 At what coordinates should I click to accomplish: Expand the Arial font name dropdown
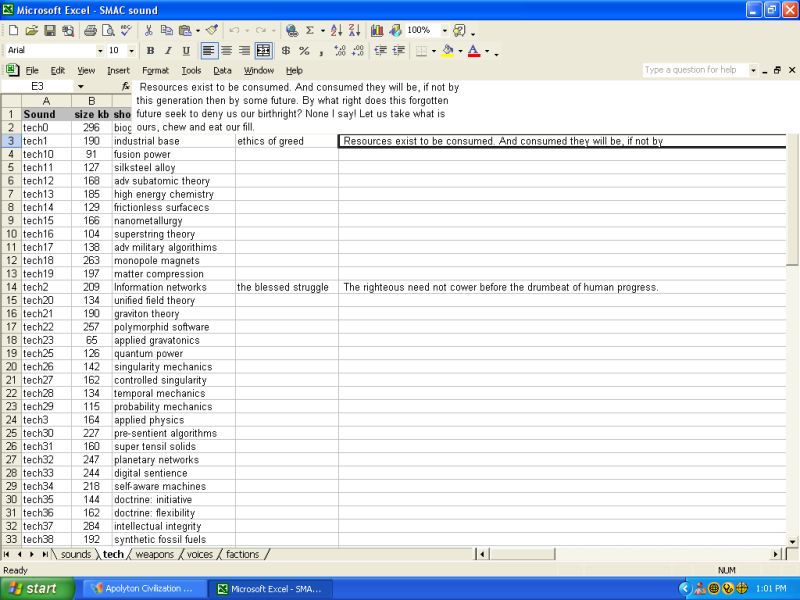pos(100,51)
